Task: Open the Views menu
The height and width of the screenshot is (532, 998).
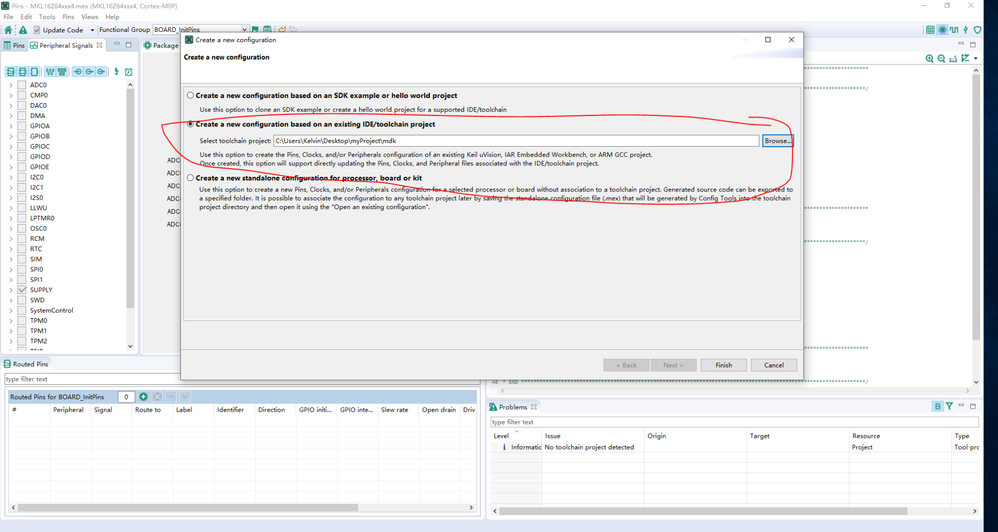Action: [90, 17]
